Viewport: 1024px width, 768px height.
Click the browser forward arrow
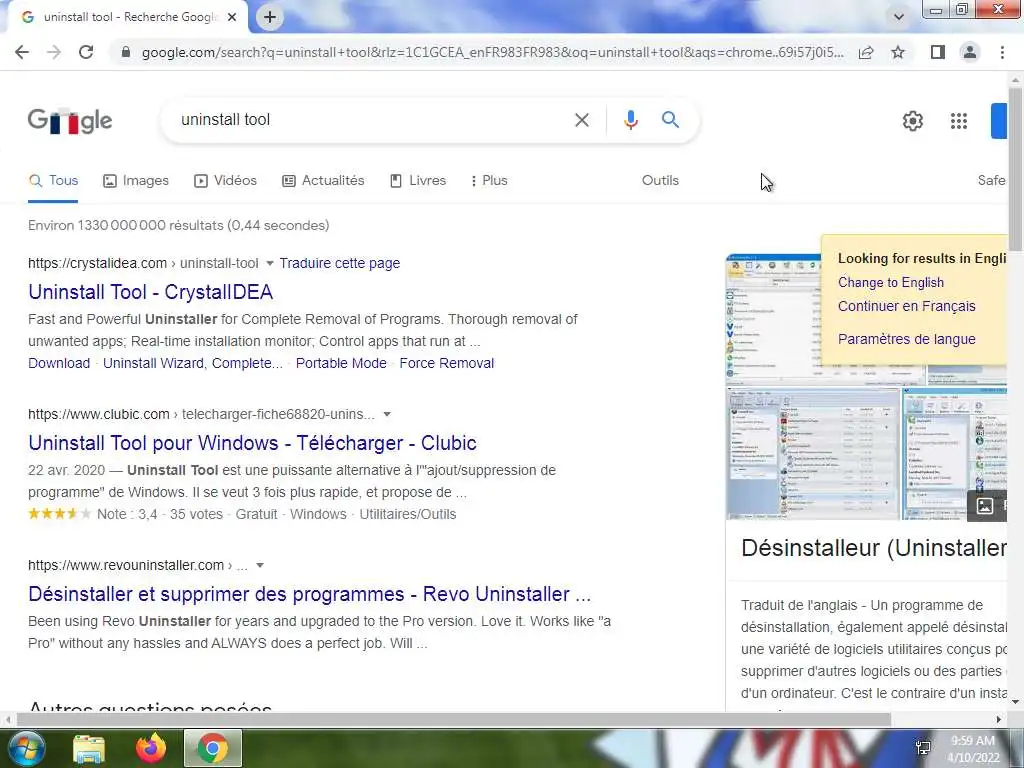(x=54, y=52)
